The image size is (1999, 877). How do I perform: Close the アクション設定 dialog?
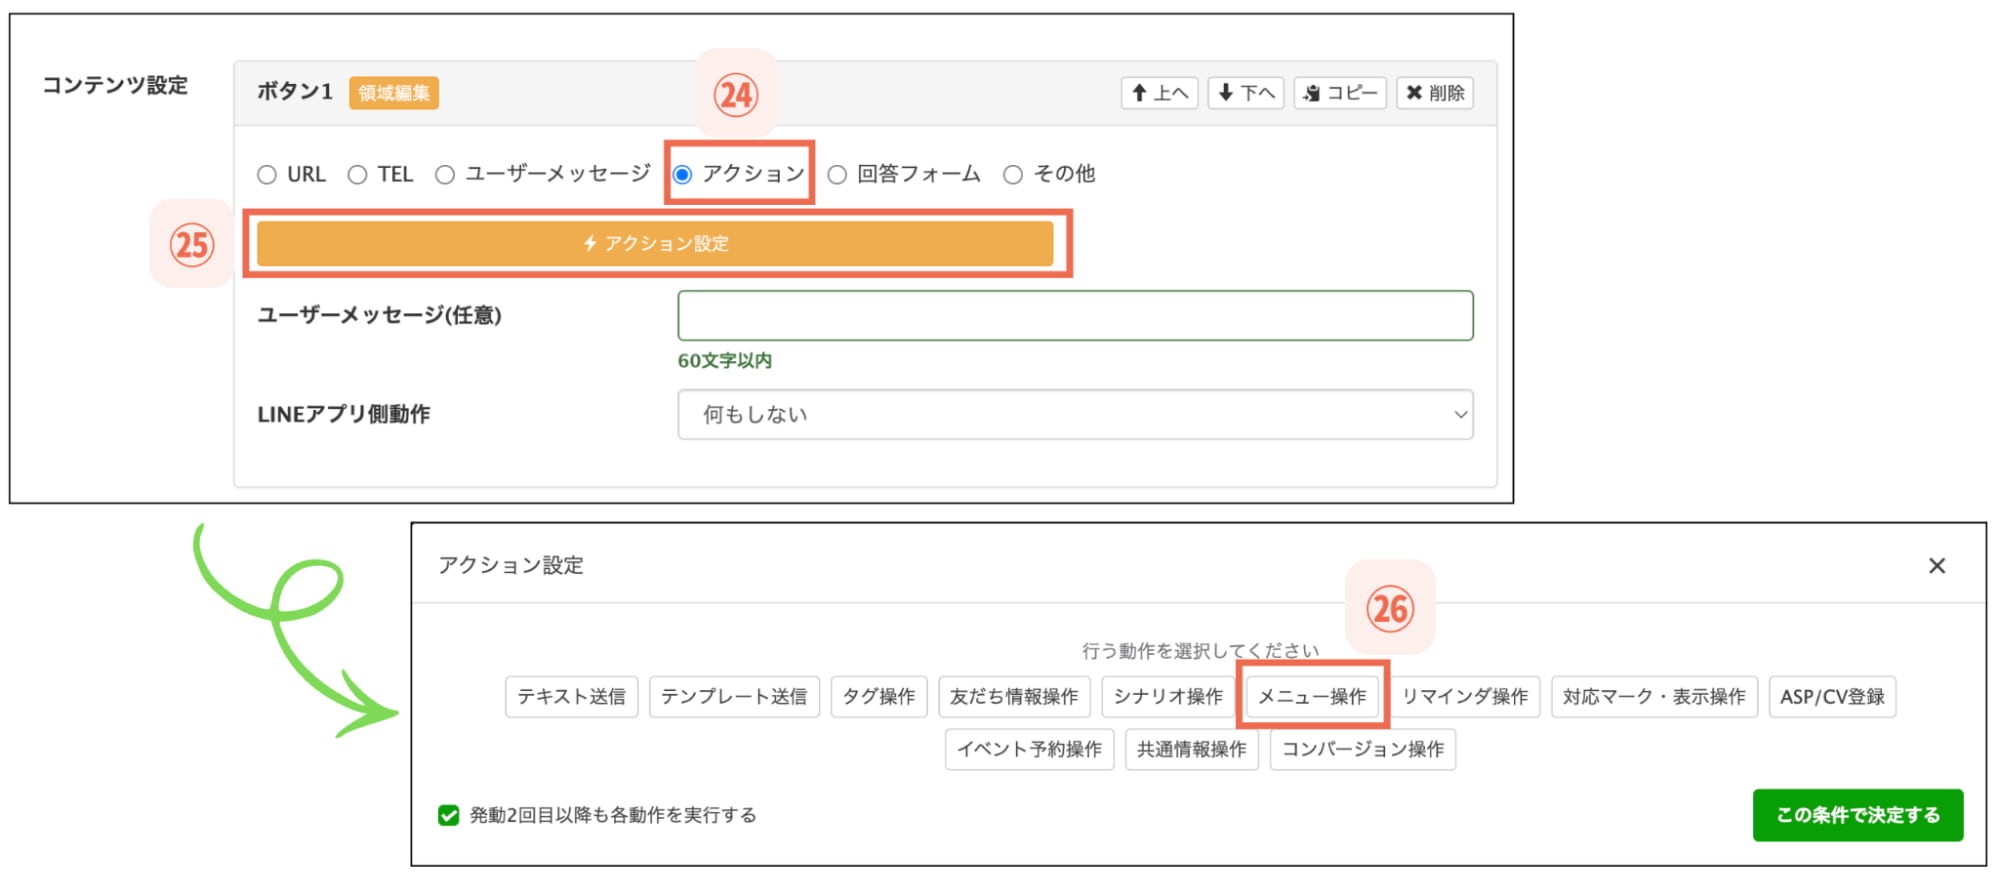coord(1936,566)
